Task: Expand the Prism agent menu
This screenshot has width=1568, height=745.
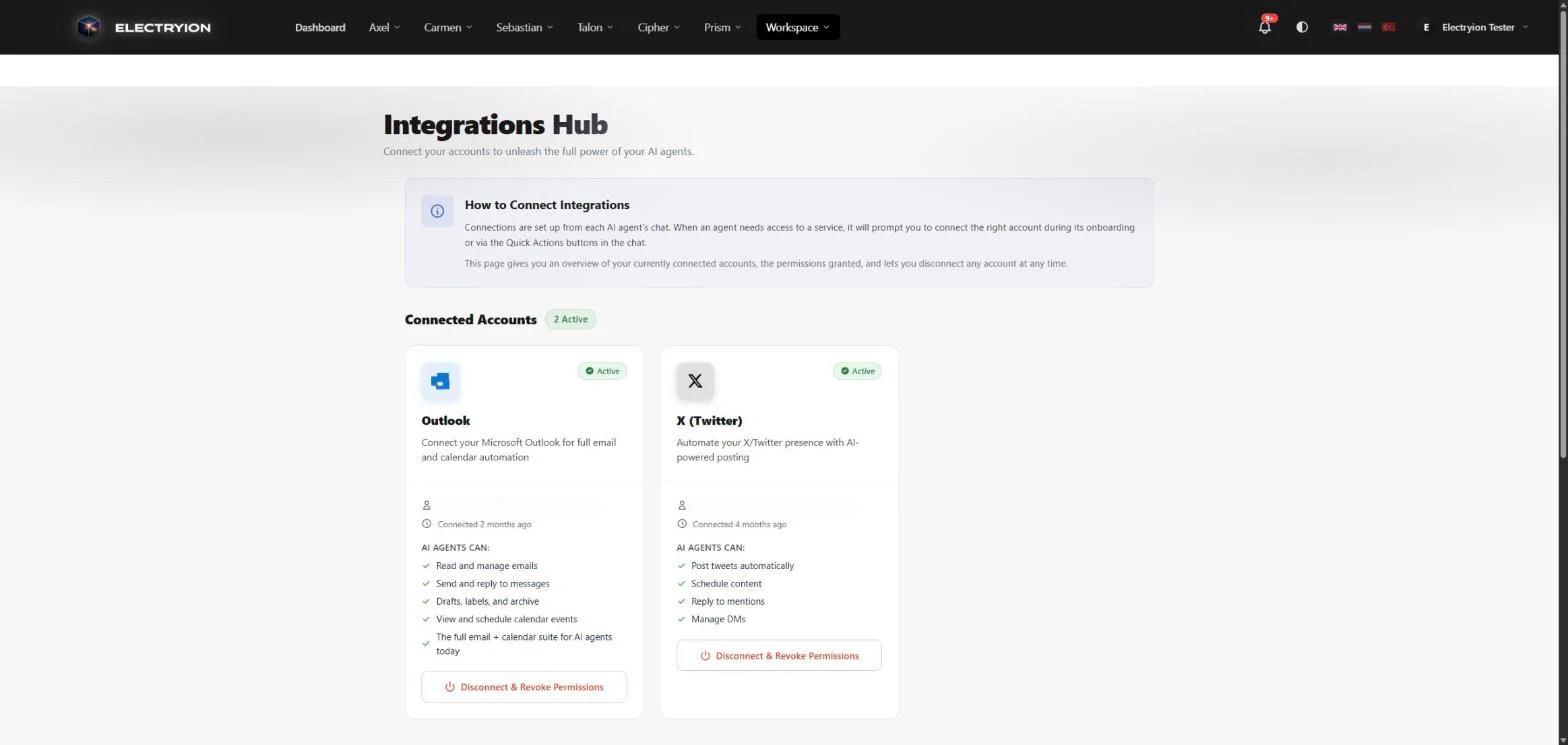Action: point(722,27)
